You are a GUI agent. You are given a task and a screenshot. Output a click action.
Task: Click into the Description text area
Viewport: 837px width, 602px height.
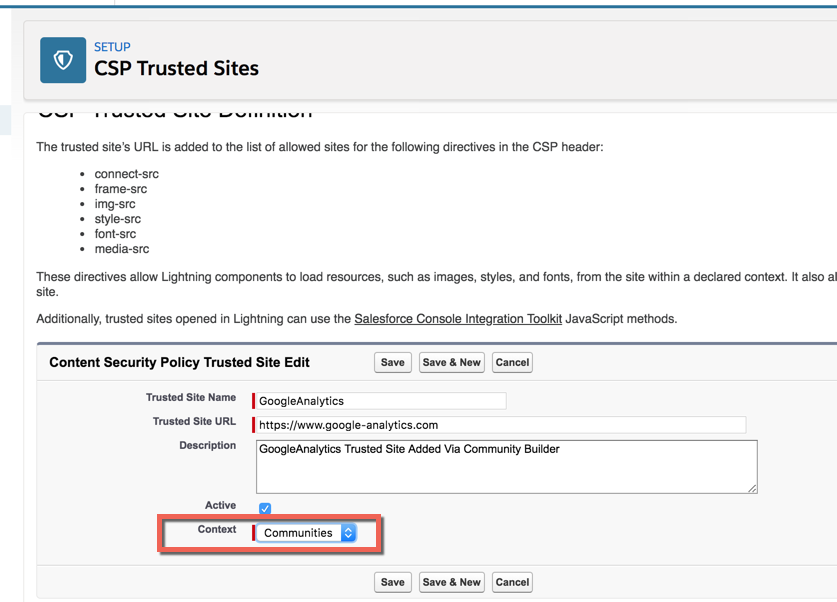(507, 466)
